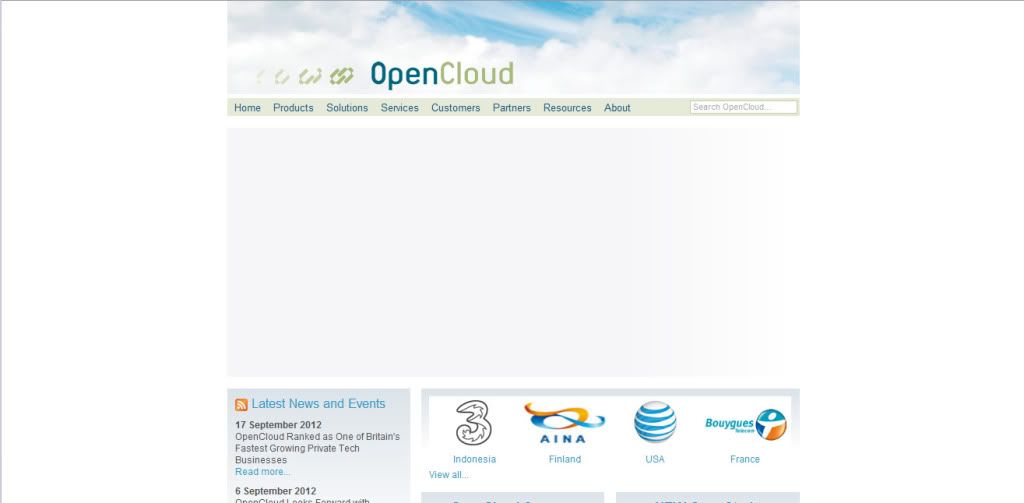1024x503 pixels.
Task: Open the Services menu
Action: click(400, 108)
